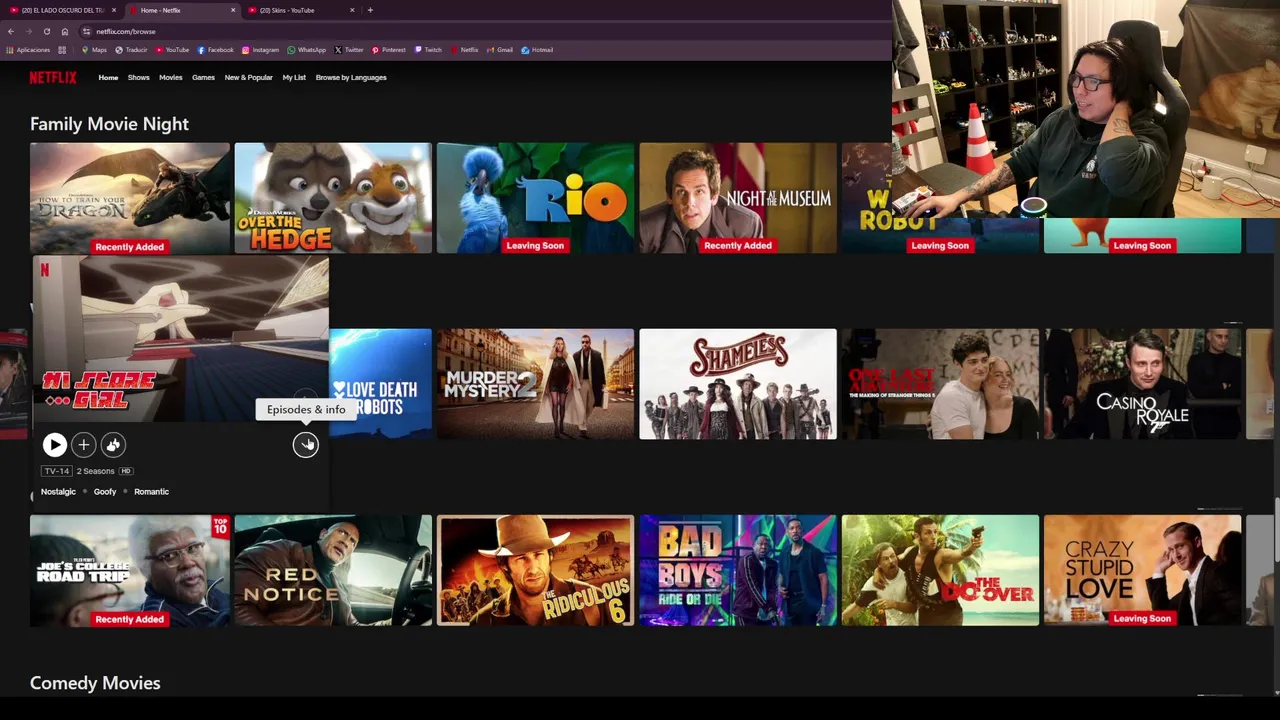Open the Shows menu item
Screen dimensions: 1280x720
[138, 77]
